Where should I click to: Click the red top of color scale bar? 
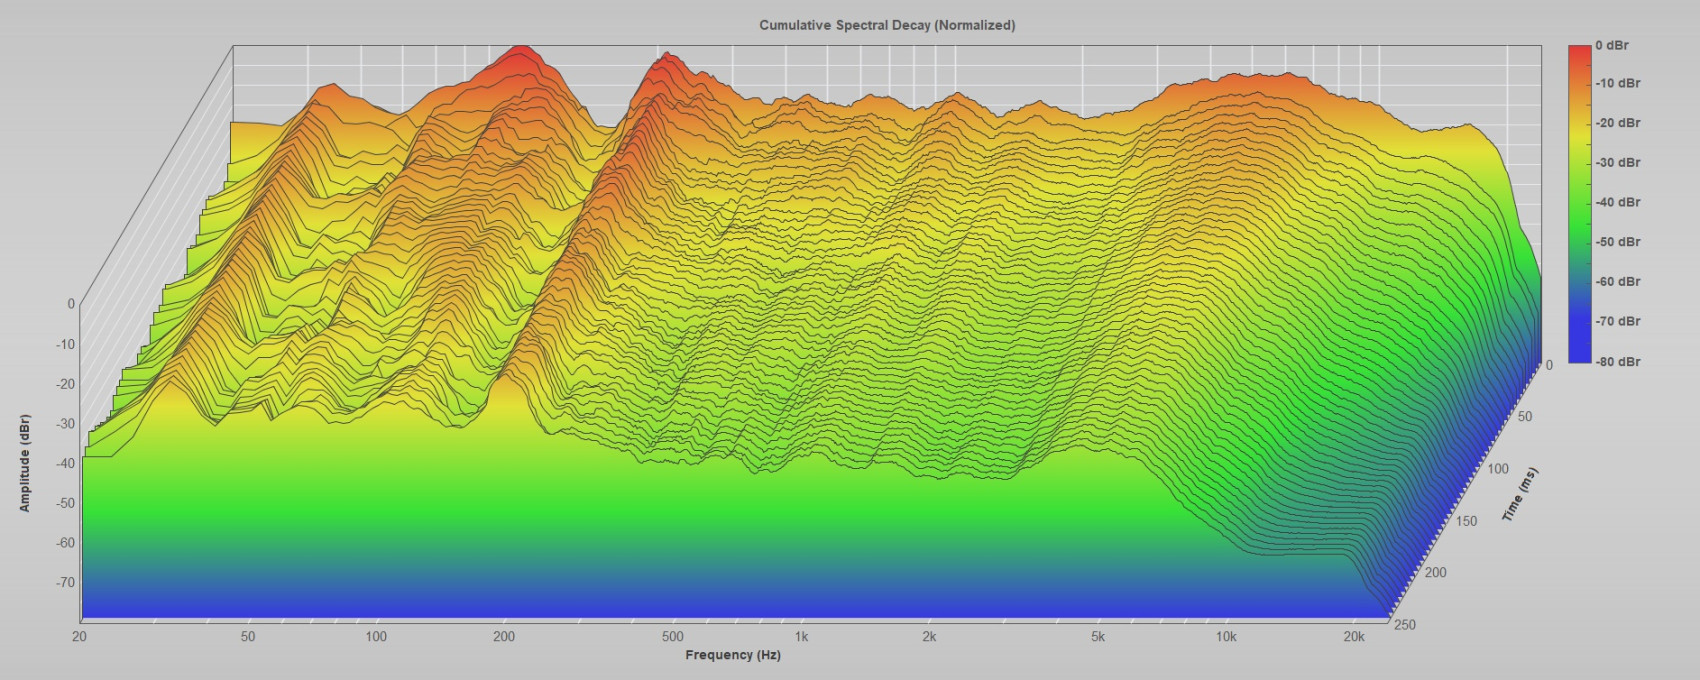(1579, 52)
